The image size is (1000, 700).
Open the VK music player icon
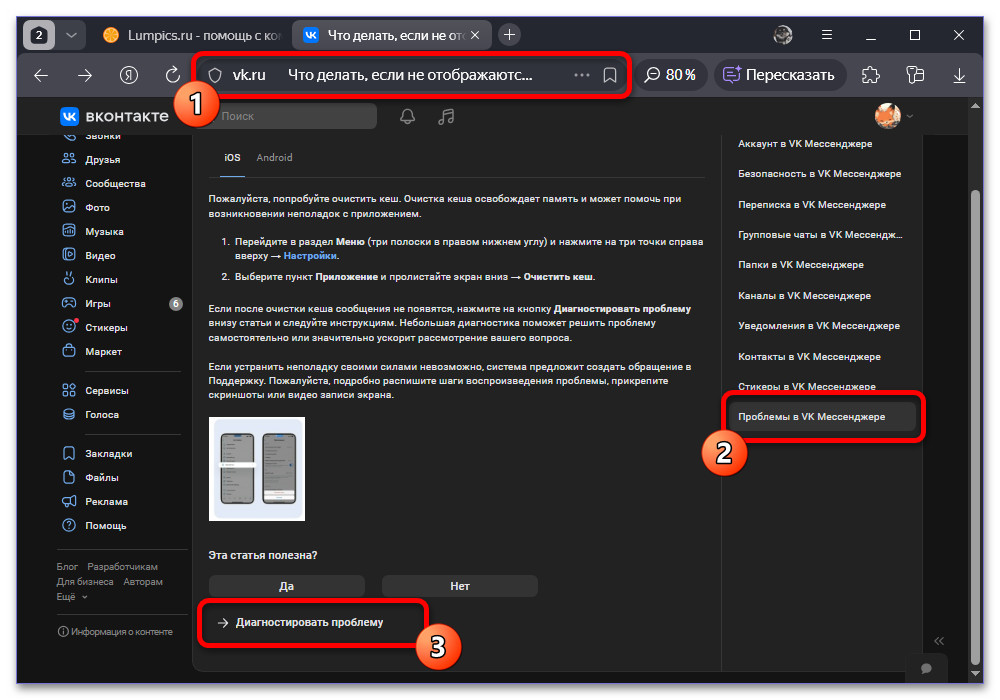(446, 116)
